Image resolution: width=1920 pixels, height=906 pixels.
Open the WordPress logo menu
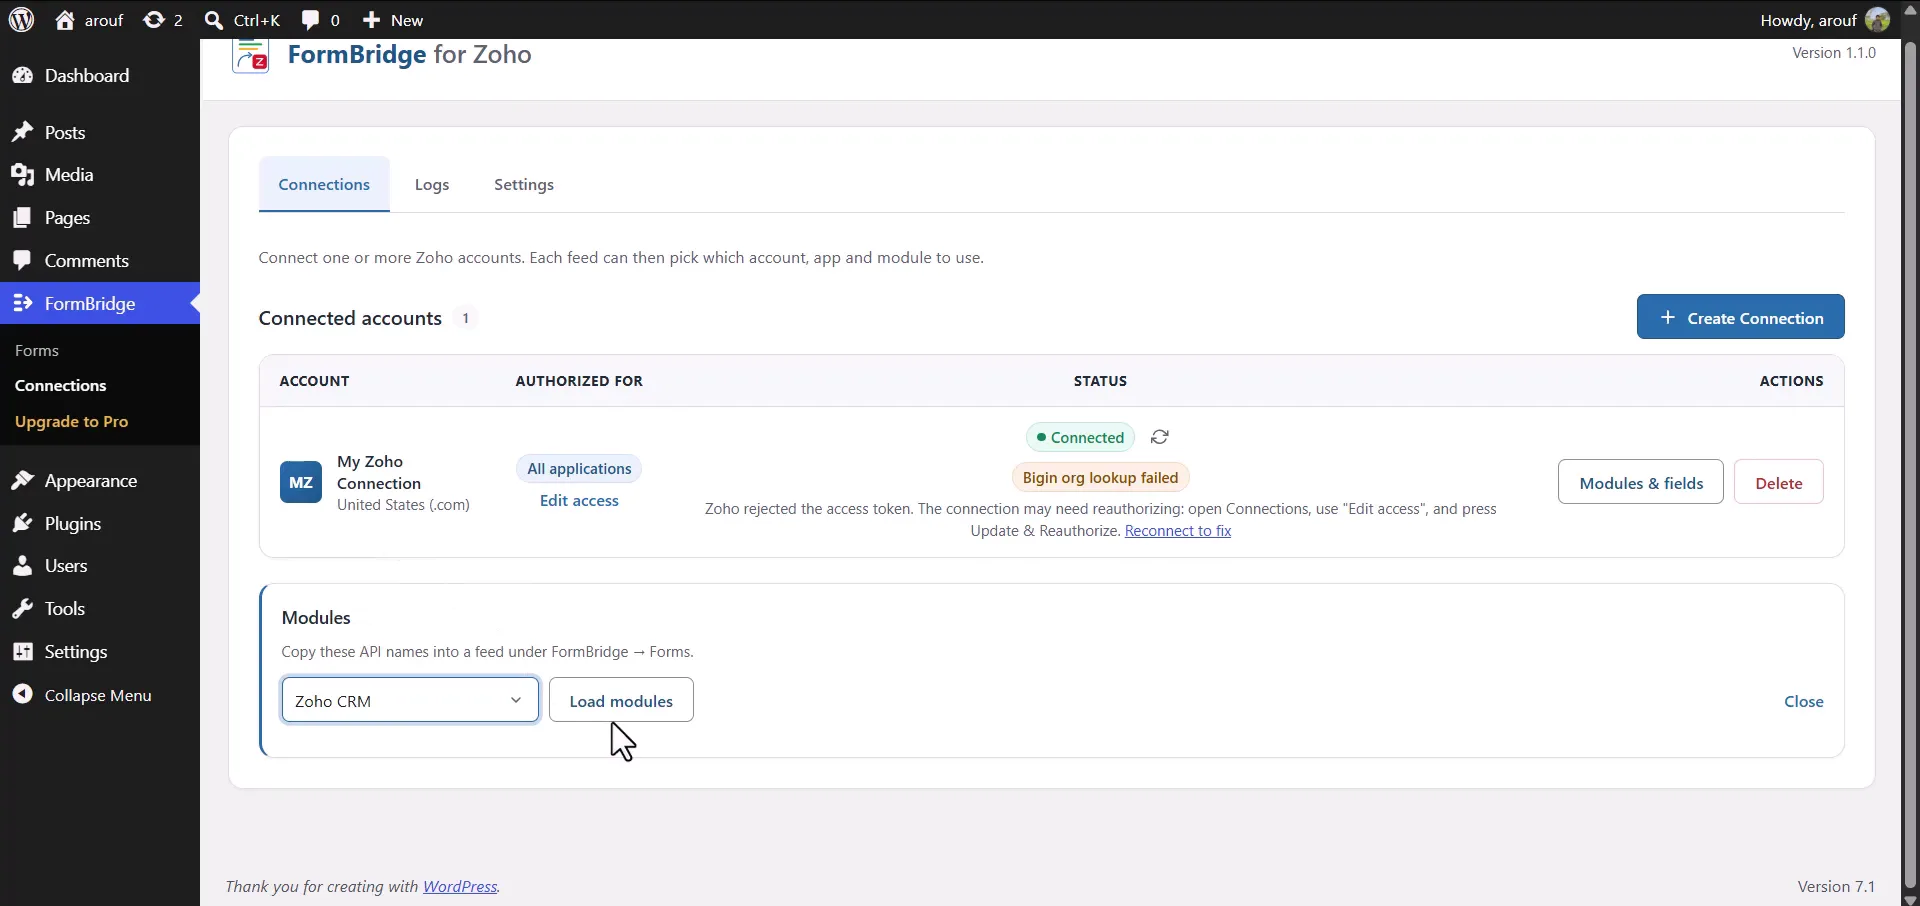point(21,19)
